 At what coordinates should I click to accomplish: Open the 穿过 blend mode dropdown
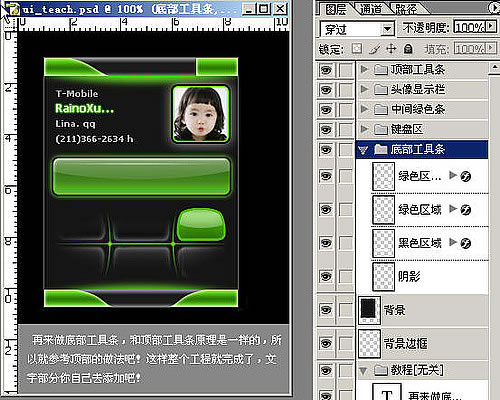coord(387,29)
